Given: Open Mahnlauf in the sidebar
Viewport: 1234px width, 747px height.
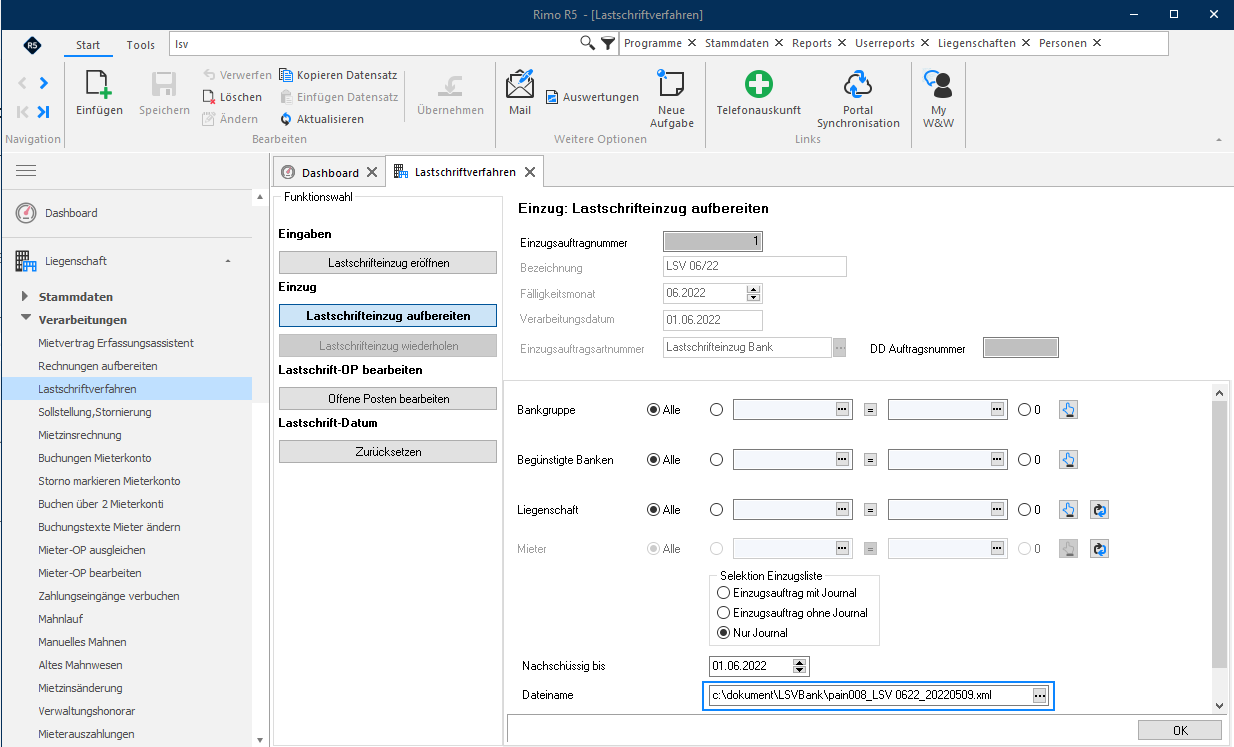Looking at the screenshot, I should coord(61,619).
